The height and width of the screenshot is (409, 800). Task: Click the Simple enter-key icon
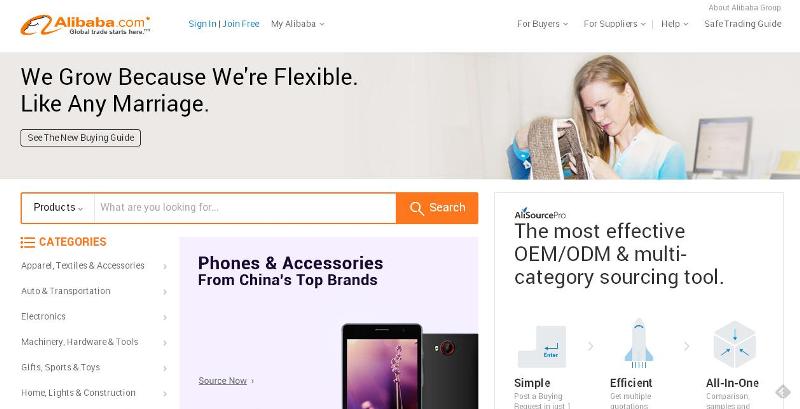click(x=542, y=347)
